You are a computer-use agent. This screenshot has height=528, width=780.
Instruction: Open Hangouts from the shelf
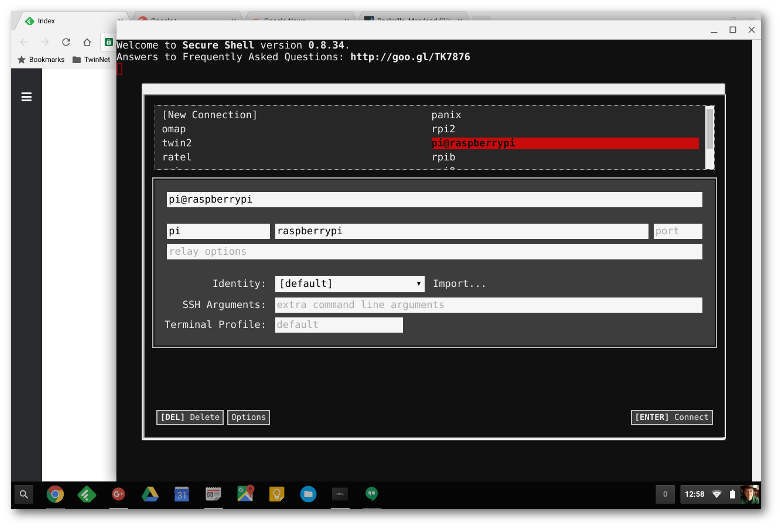[x=372, y=494]
